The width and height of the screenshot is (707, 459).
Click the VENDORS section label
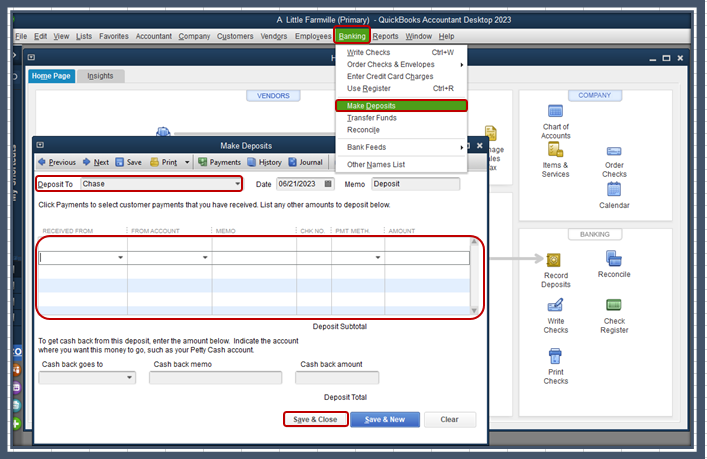[x=273, y=96]
